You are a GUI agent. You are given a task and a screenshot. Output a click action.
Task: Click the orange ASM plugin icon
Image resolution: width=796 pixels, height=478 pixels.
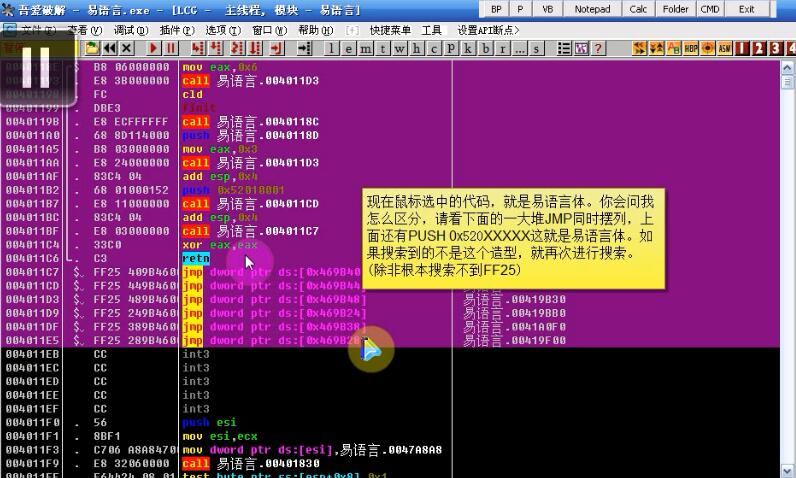[725, 48]
